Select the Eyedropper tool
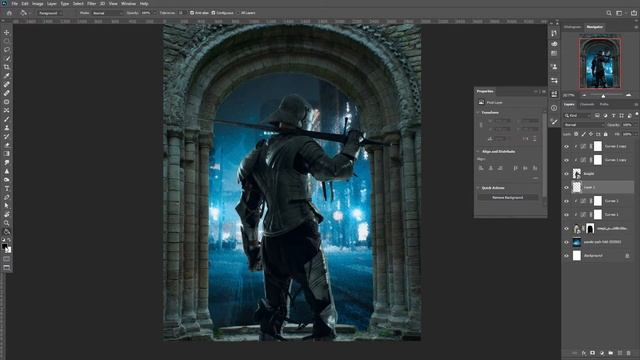Viewport: 640px width, 360px height. coord(7,76)
